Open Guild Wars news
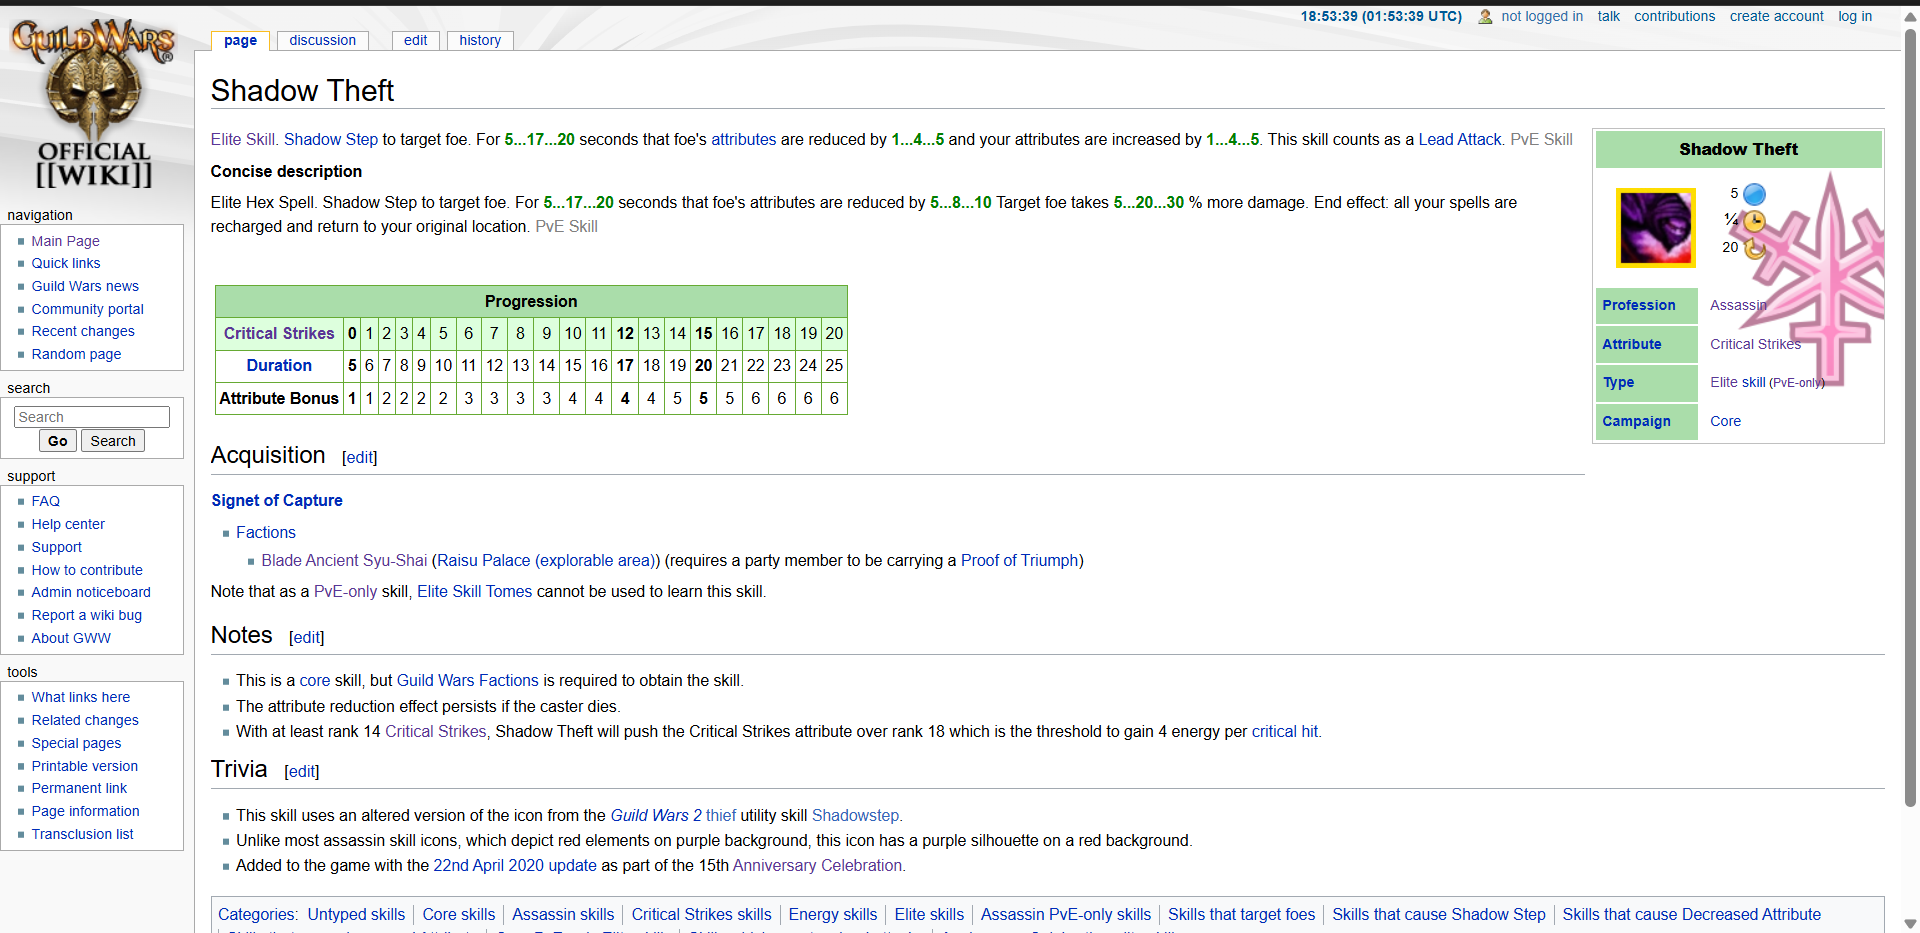 pyautogui.click(x=85, y=286)
